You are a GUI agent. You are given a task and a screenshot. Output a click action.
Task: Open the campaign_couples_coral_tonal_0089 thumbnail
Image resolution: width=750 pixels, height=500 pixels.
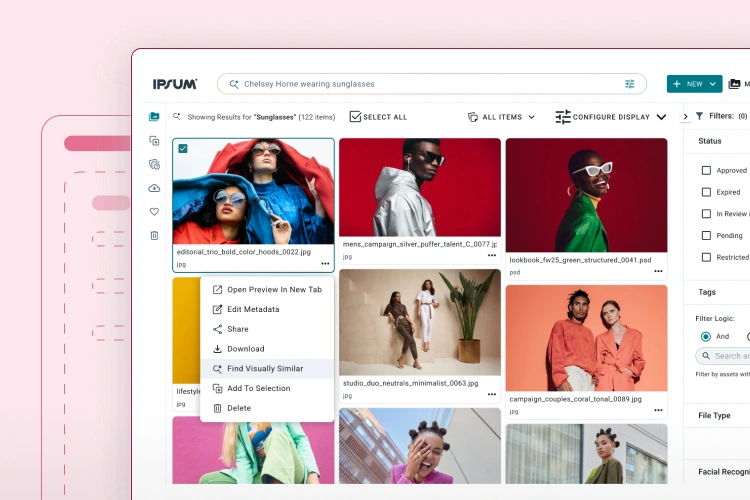[586, 337]
